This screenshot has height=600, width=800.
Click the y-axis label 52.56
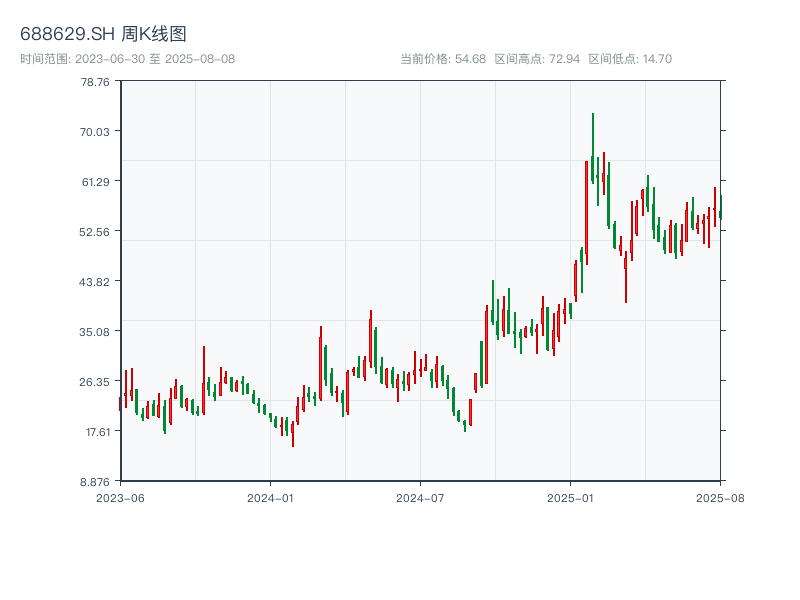pyautogui.click(x=94, y=232)
